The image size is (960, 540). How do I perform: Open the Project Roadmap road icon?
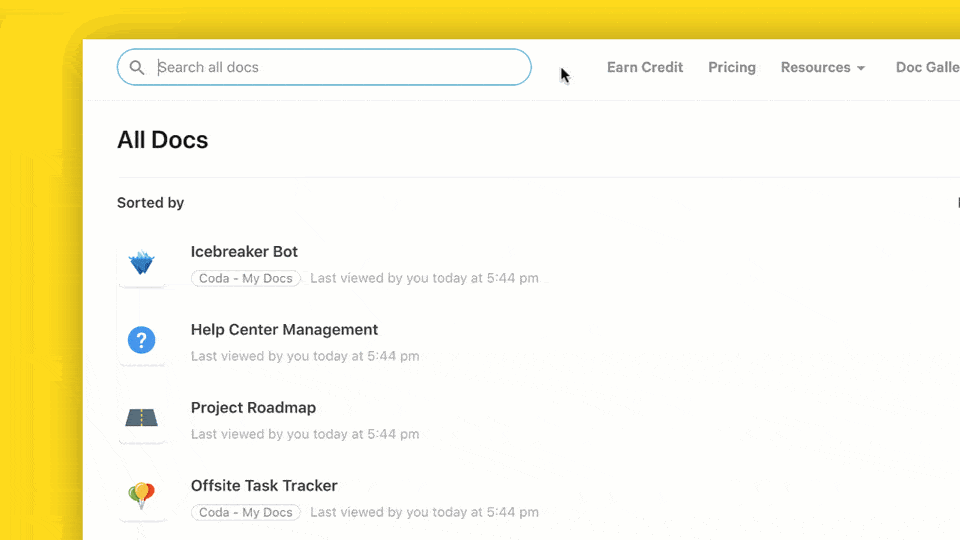141,418
